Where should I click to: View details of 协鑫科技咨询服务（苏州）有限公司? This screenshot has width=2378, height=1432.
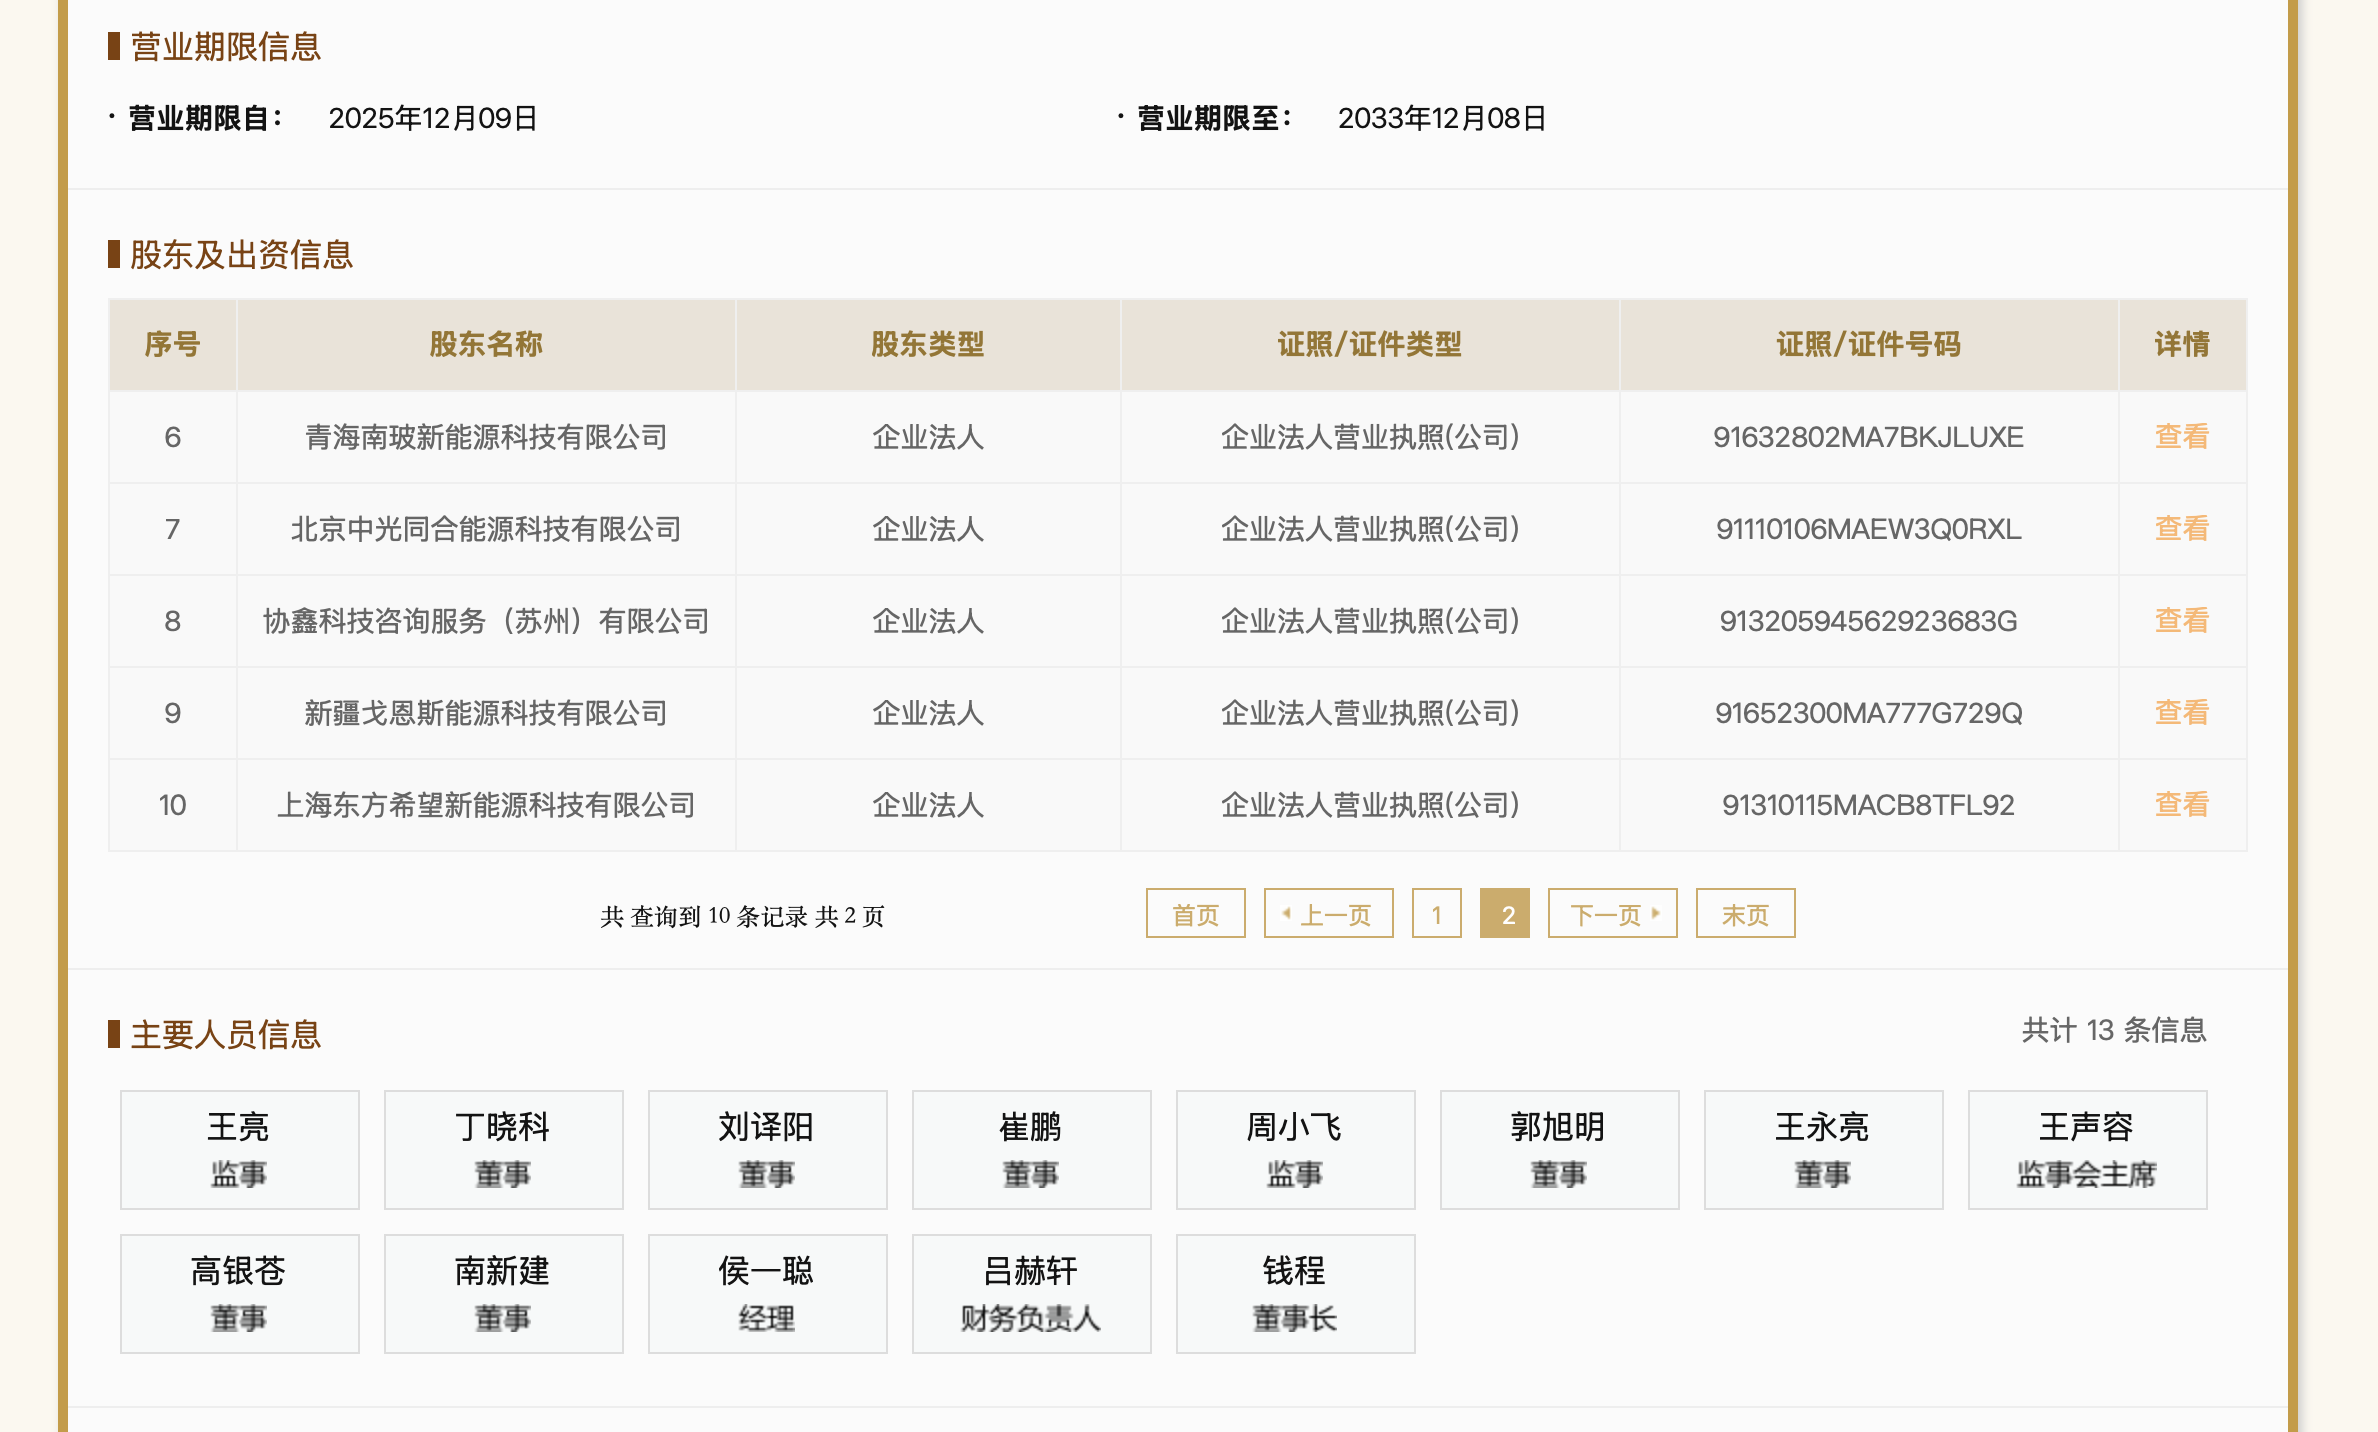pos(2180,620)
